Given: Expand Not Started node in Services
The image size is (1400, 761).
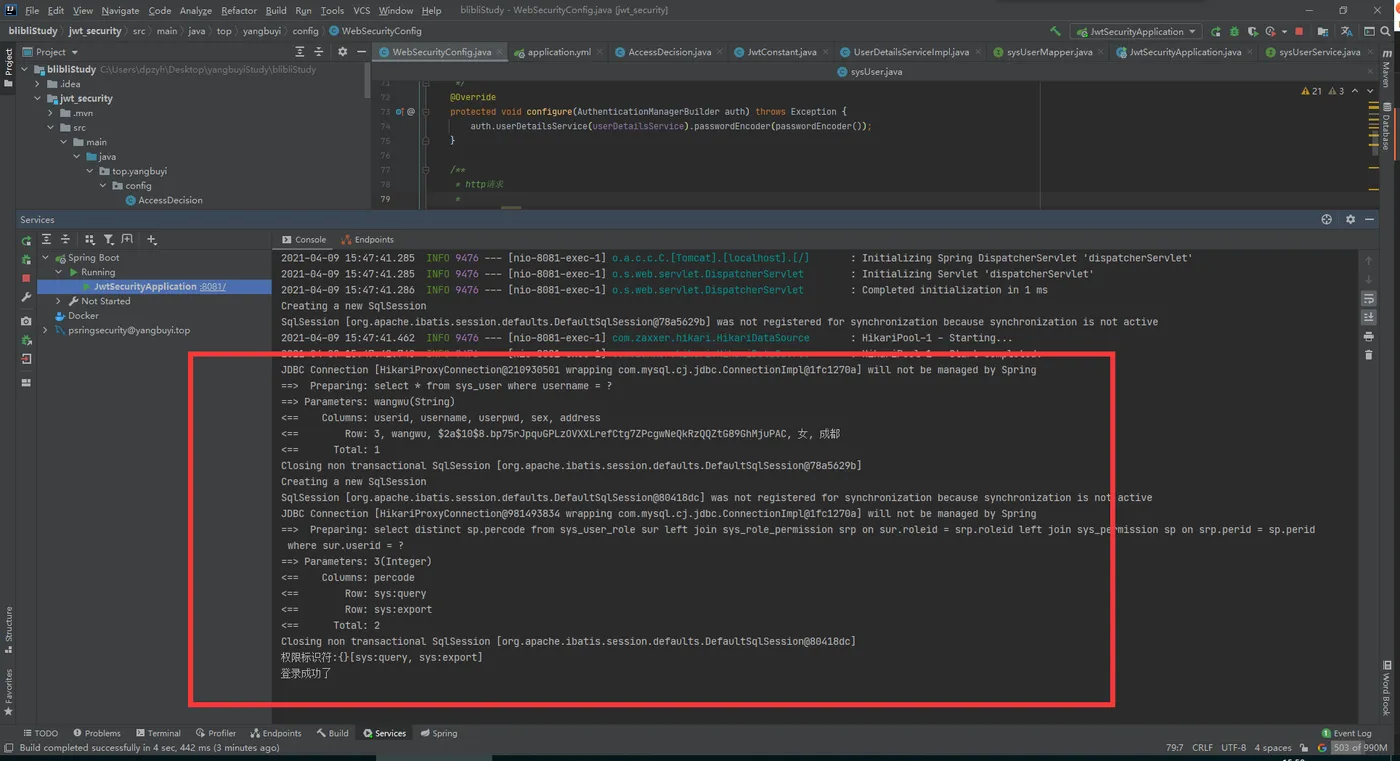Looking at the screenshot, I should pyautogui.click(x=58, y=301).
